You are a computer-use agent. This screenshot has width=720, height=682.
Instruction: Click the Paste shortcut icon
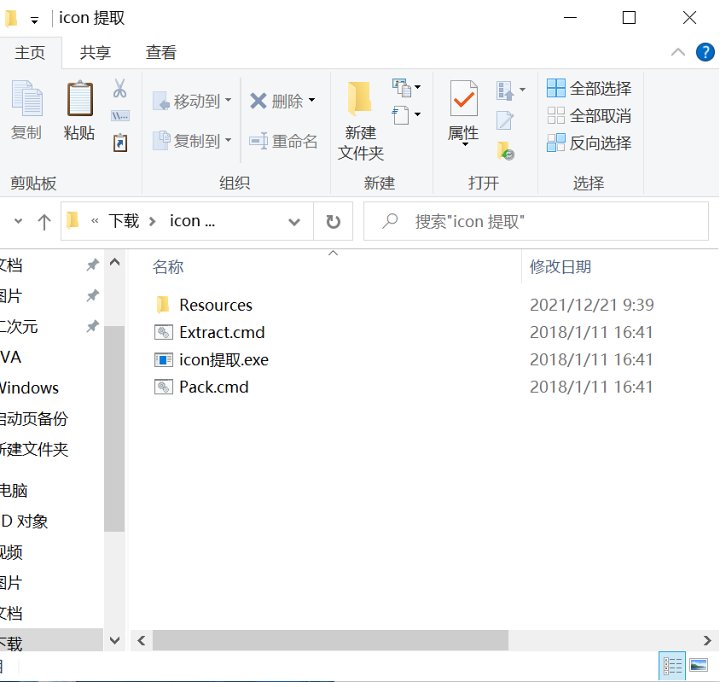(x=120, y=143)
